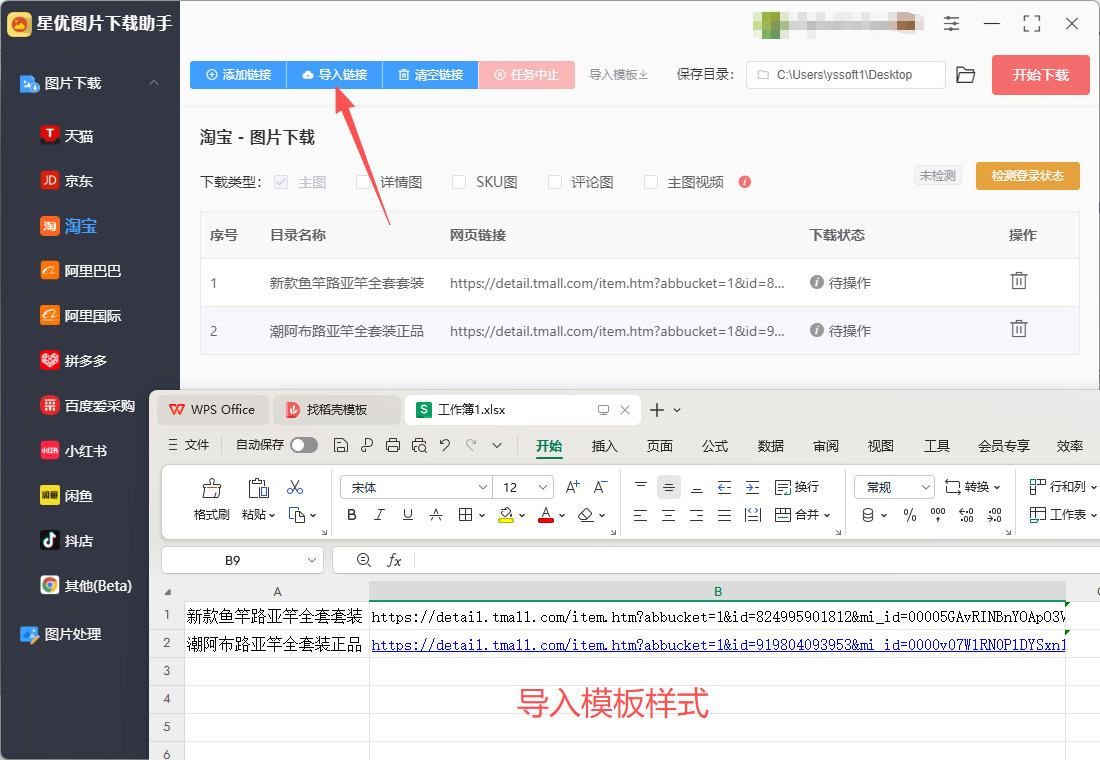Choose 阿里巴巴 platform in sidebar
The height and width of the screenshot is (760, 1100).
pyautogui.click(x=81, y=270)
